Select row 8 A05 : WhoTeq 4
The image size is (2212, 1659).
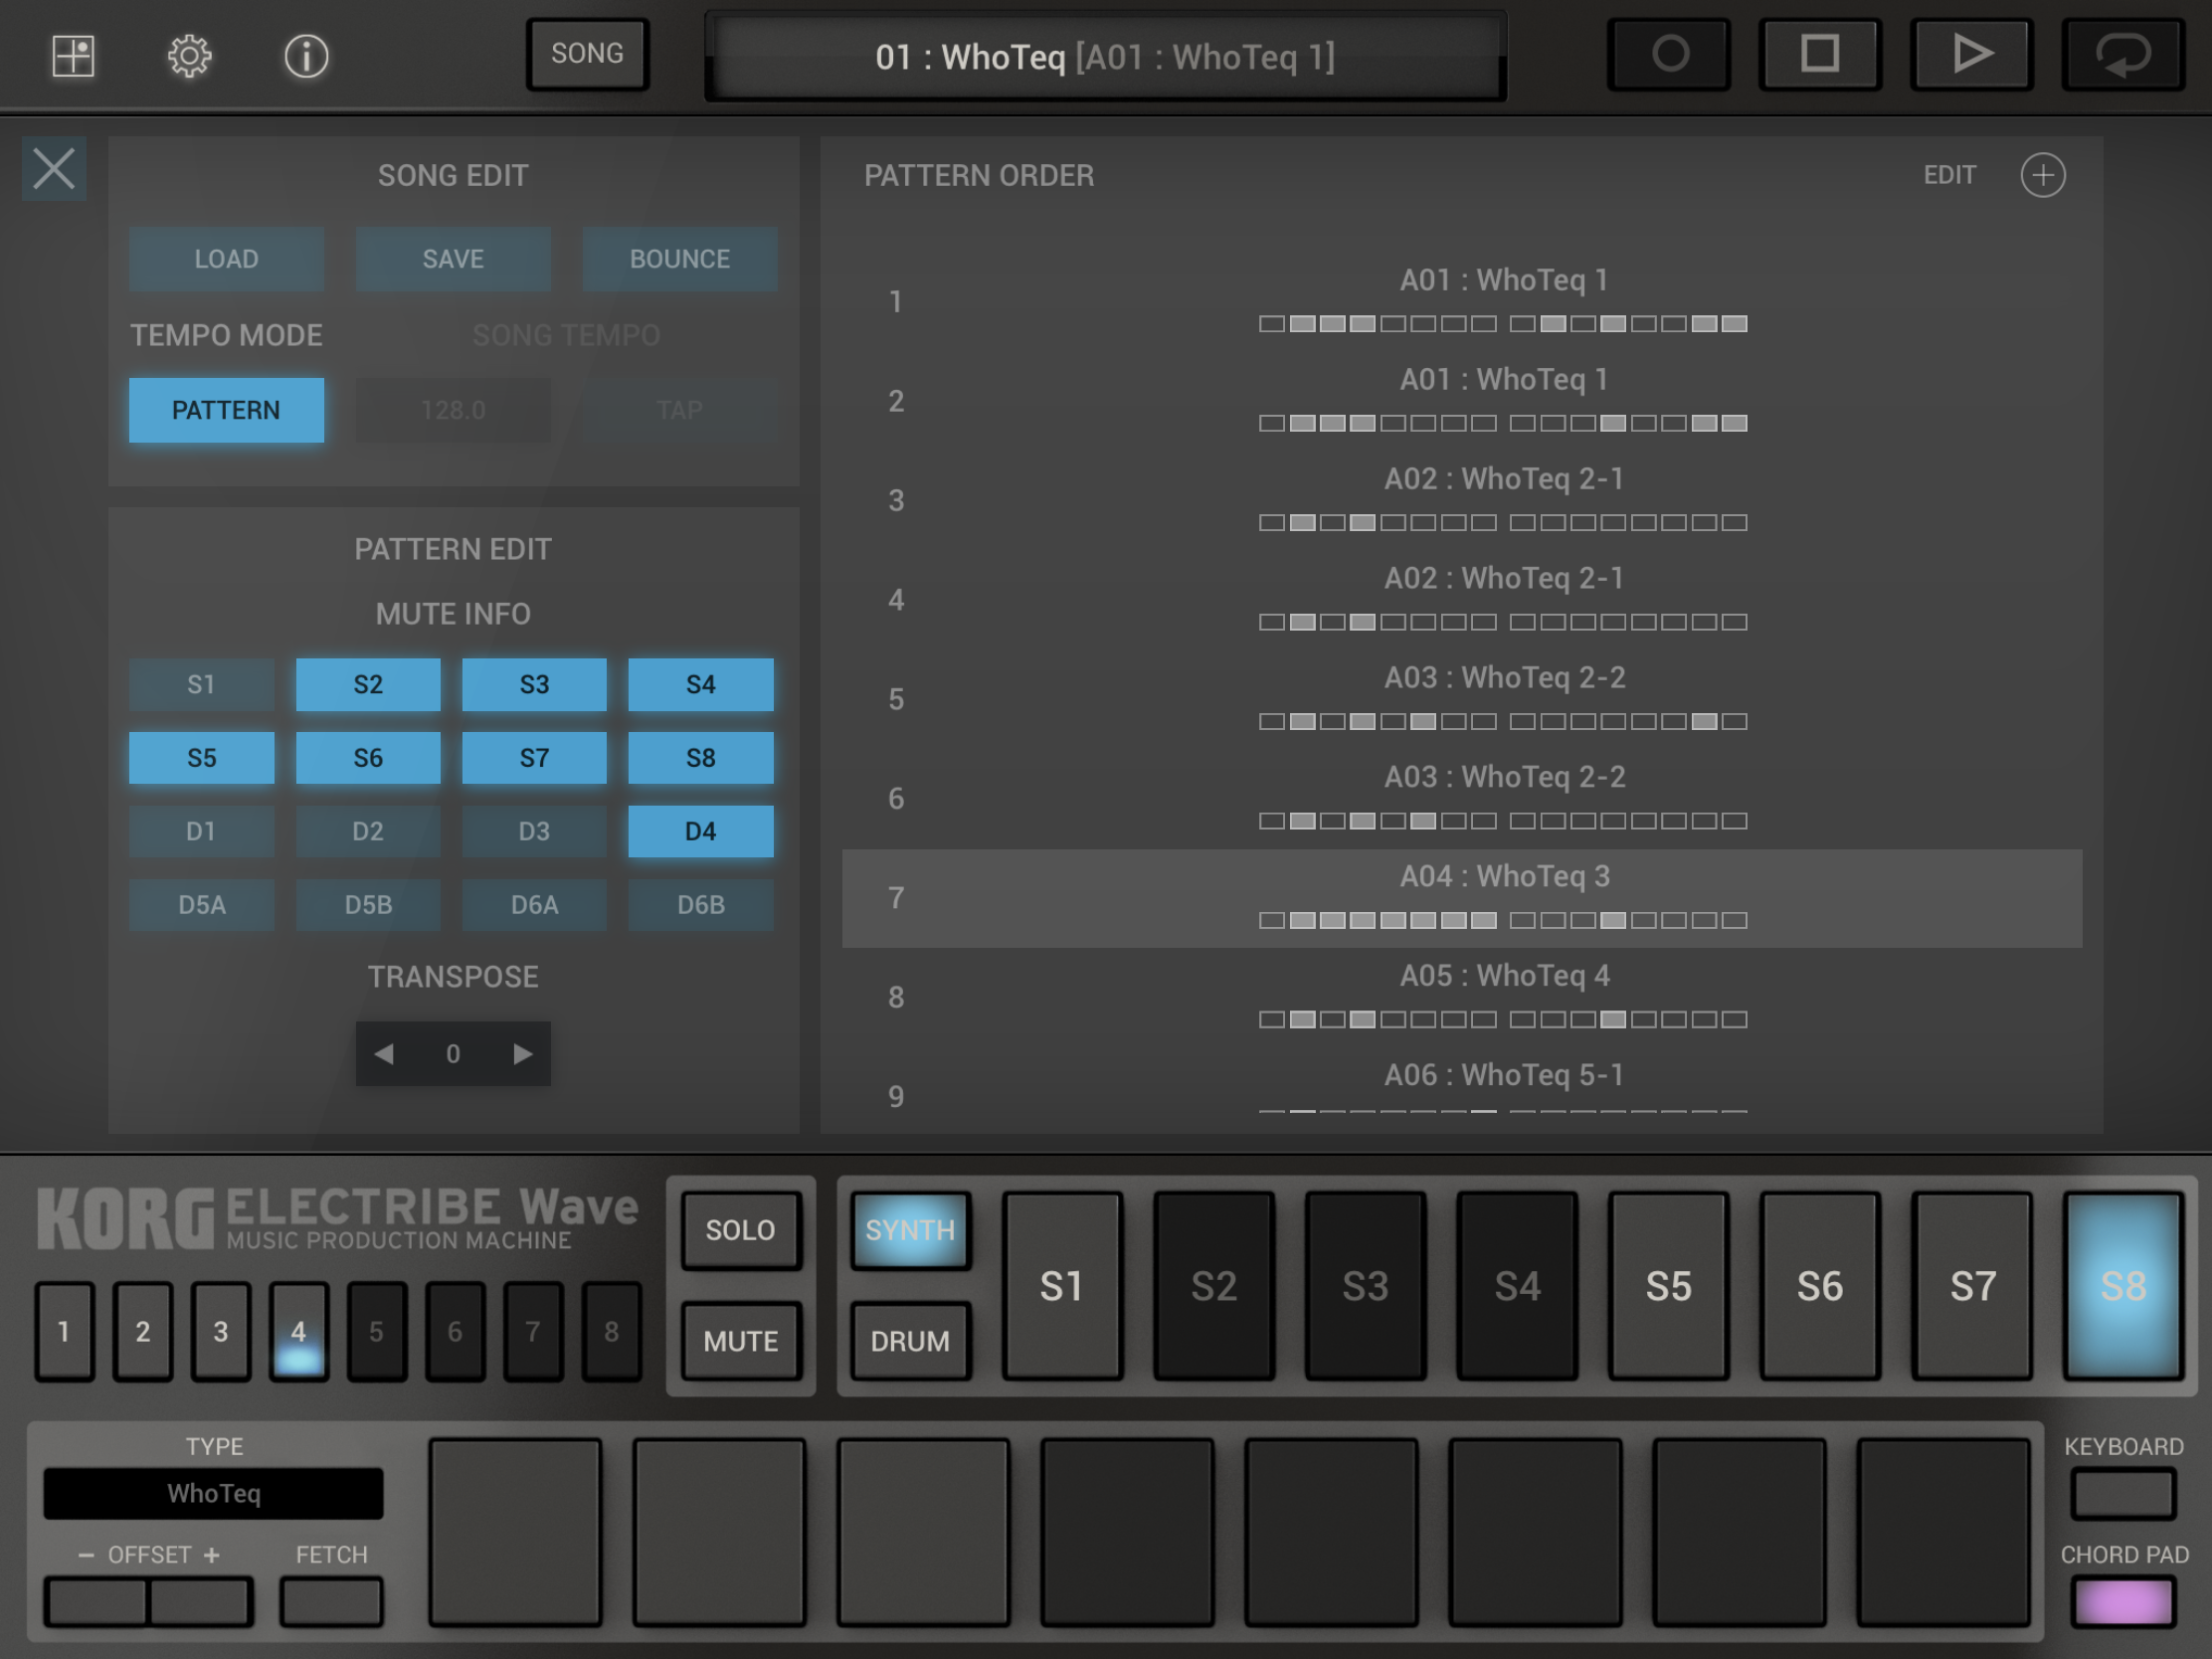(1462, 997)
